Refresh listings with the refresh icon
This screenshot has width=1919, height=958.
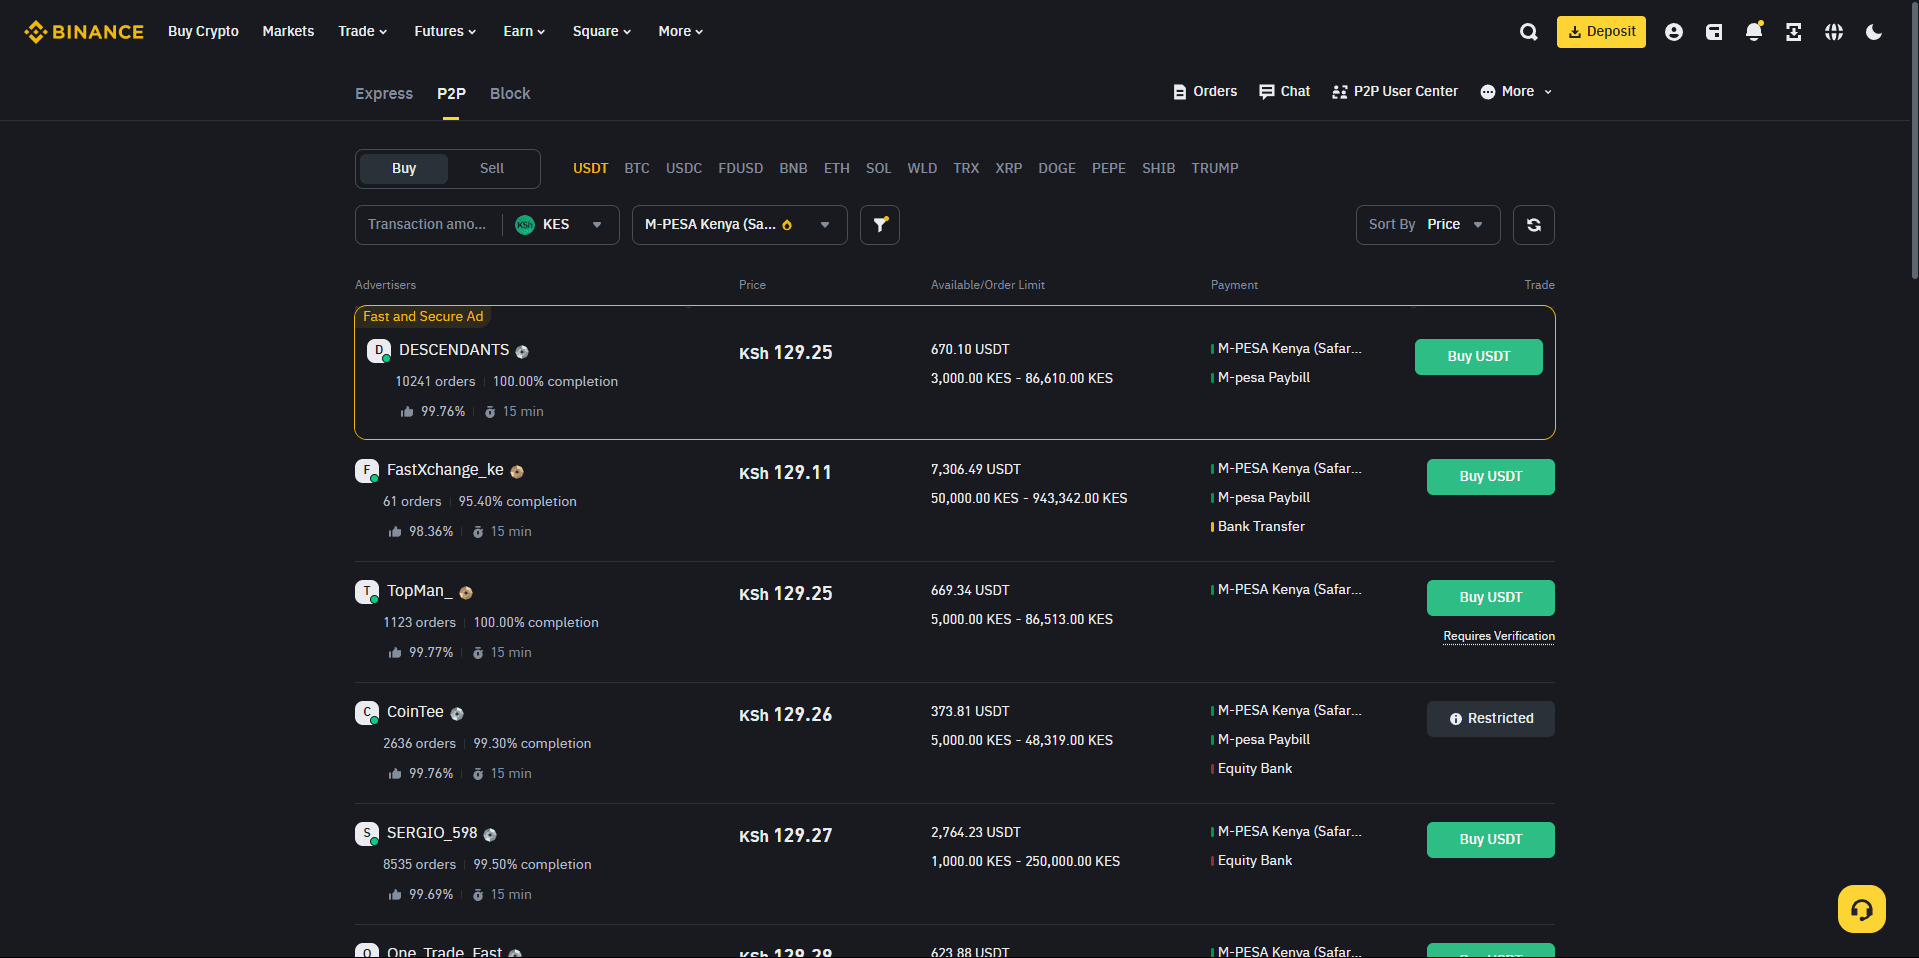tap(1533, 224)
